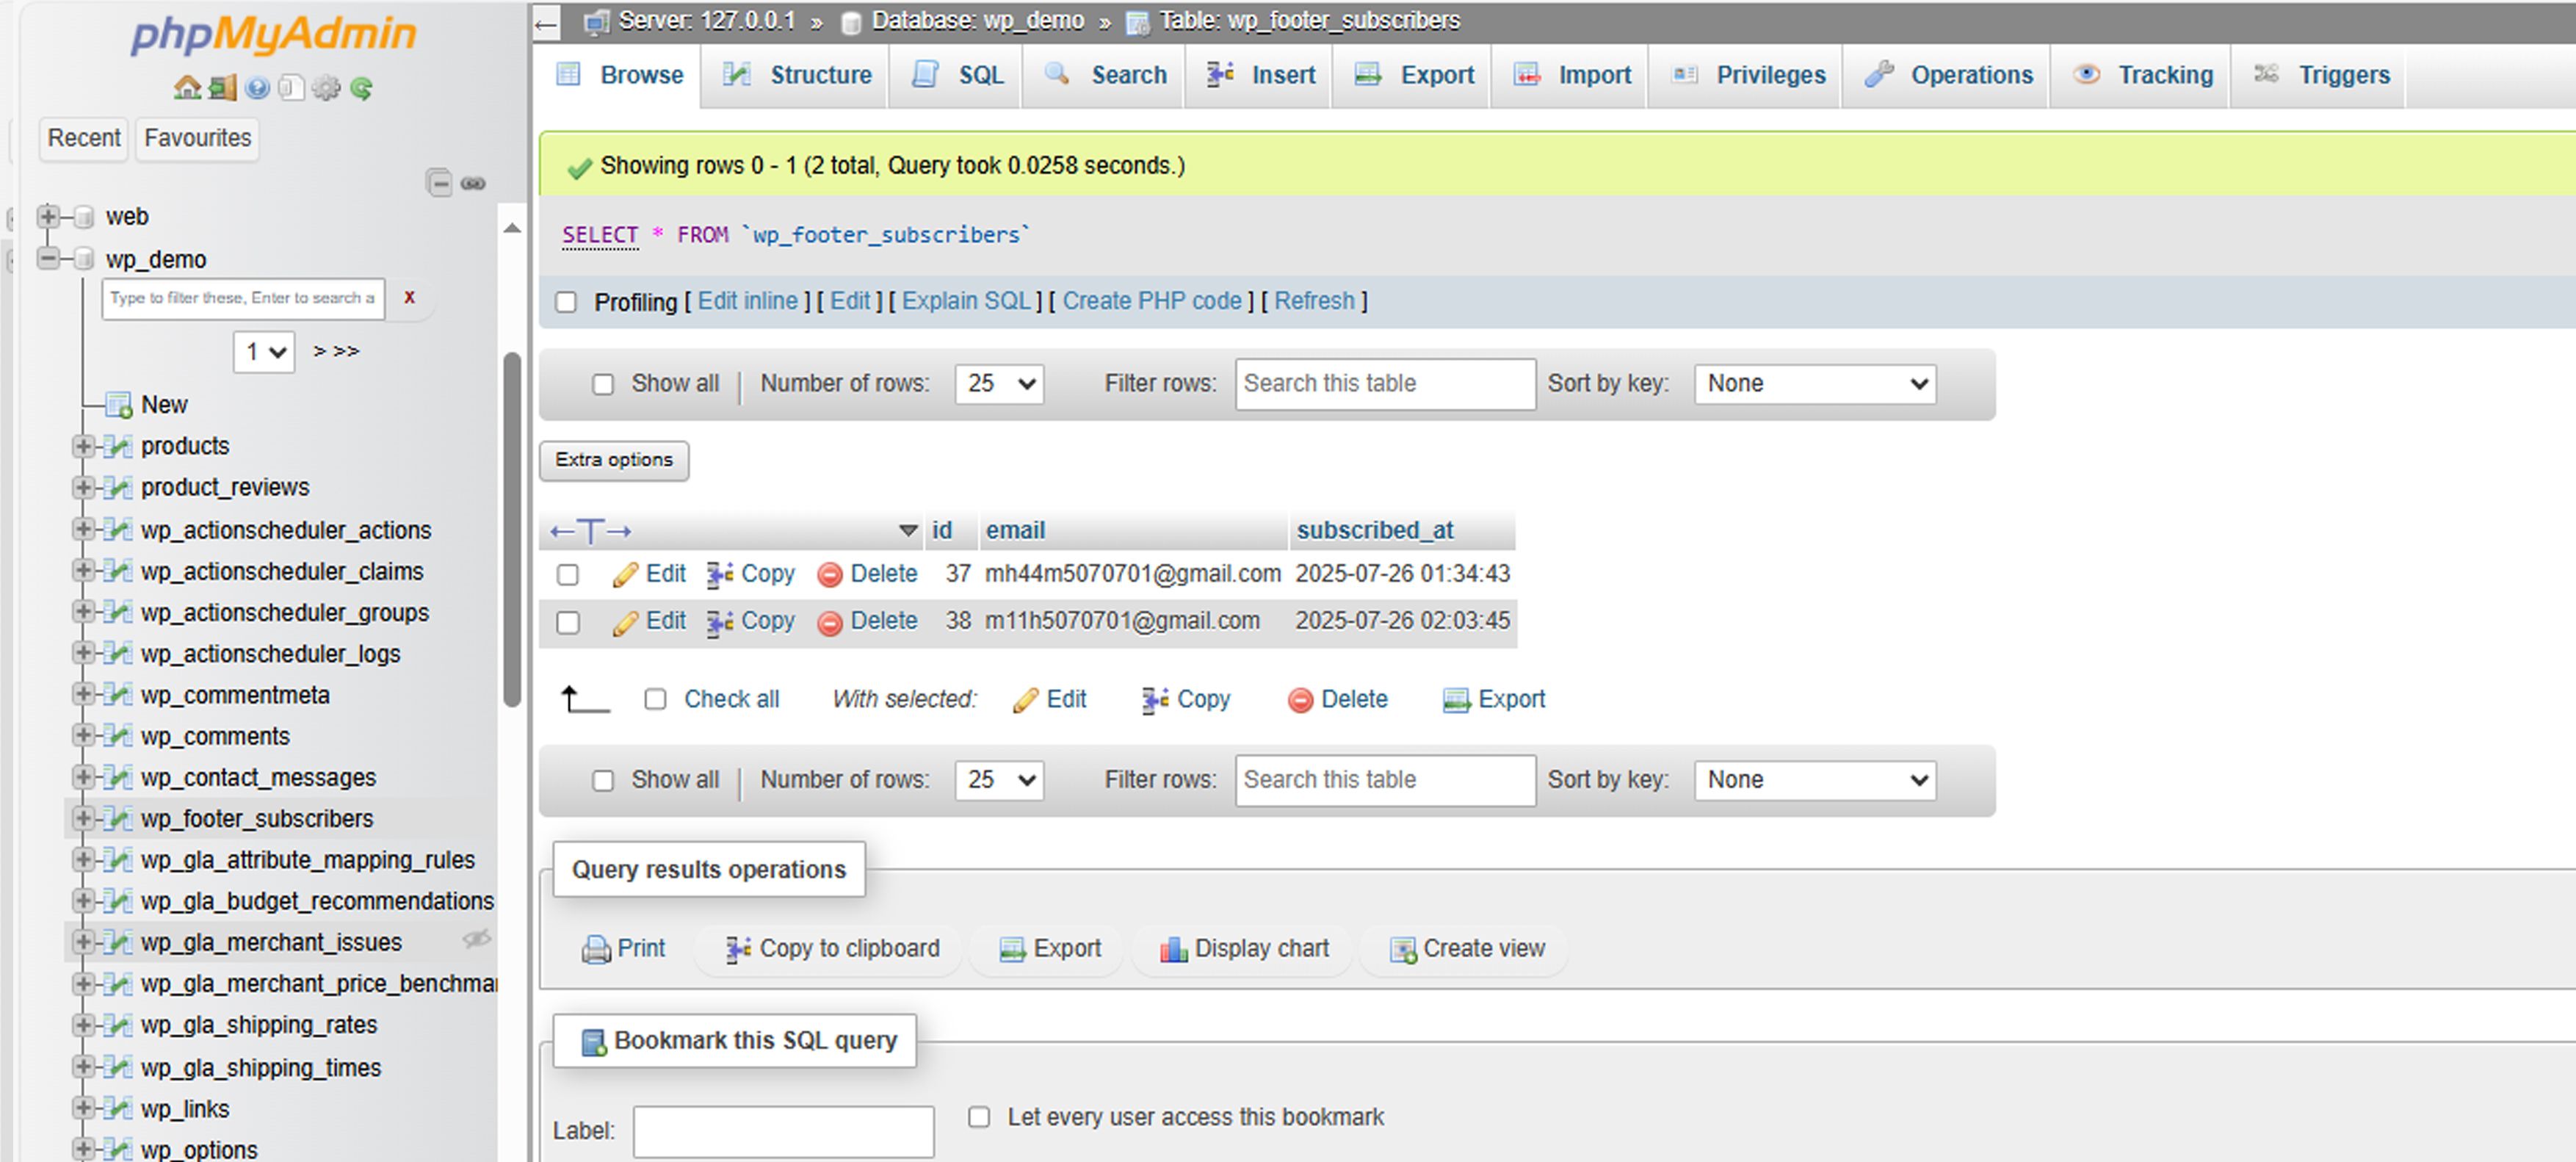Click the navigation panel vertical scrollbar
Image resolution: width=2576 pixels, height=1162 pixels.
point(512,530)
